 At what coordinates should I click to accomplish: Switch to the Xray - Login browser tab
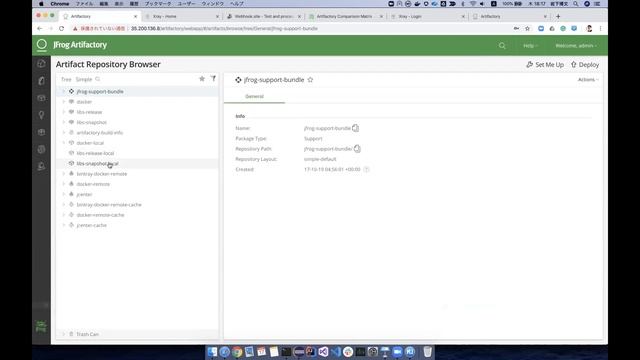pos(428,16)
